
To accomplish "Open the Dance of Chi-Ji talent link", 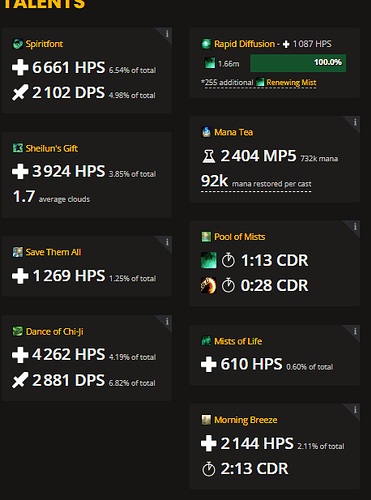I will click(x=55, y=332).
